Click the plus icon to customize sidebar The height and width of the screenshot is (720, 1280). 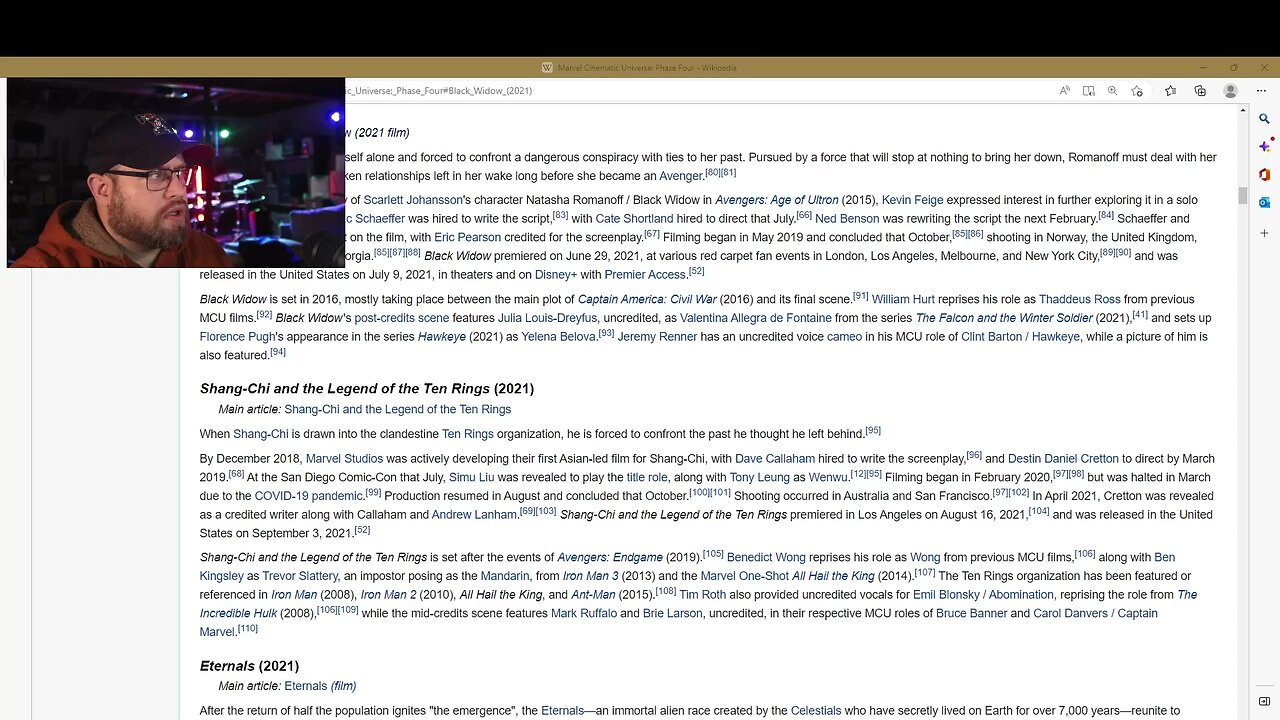point(1264,233)
